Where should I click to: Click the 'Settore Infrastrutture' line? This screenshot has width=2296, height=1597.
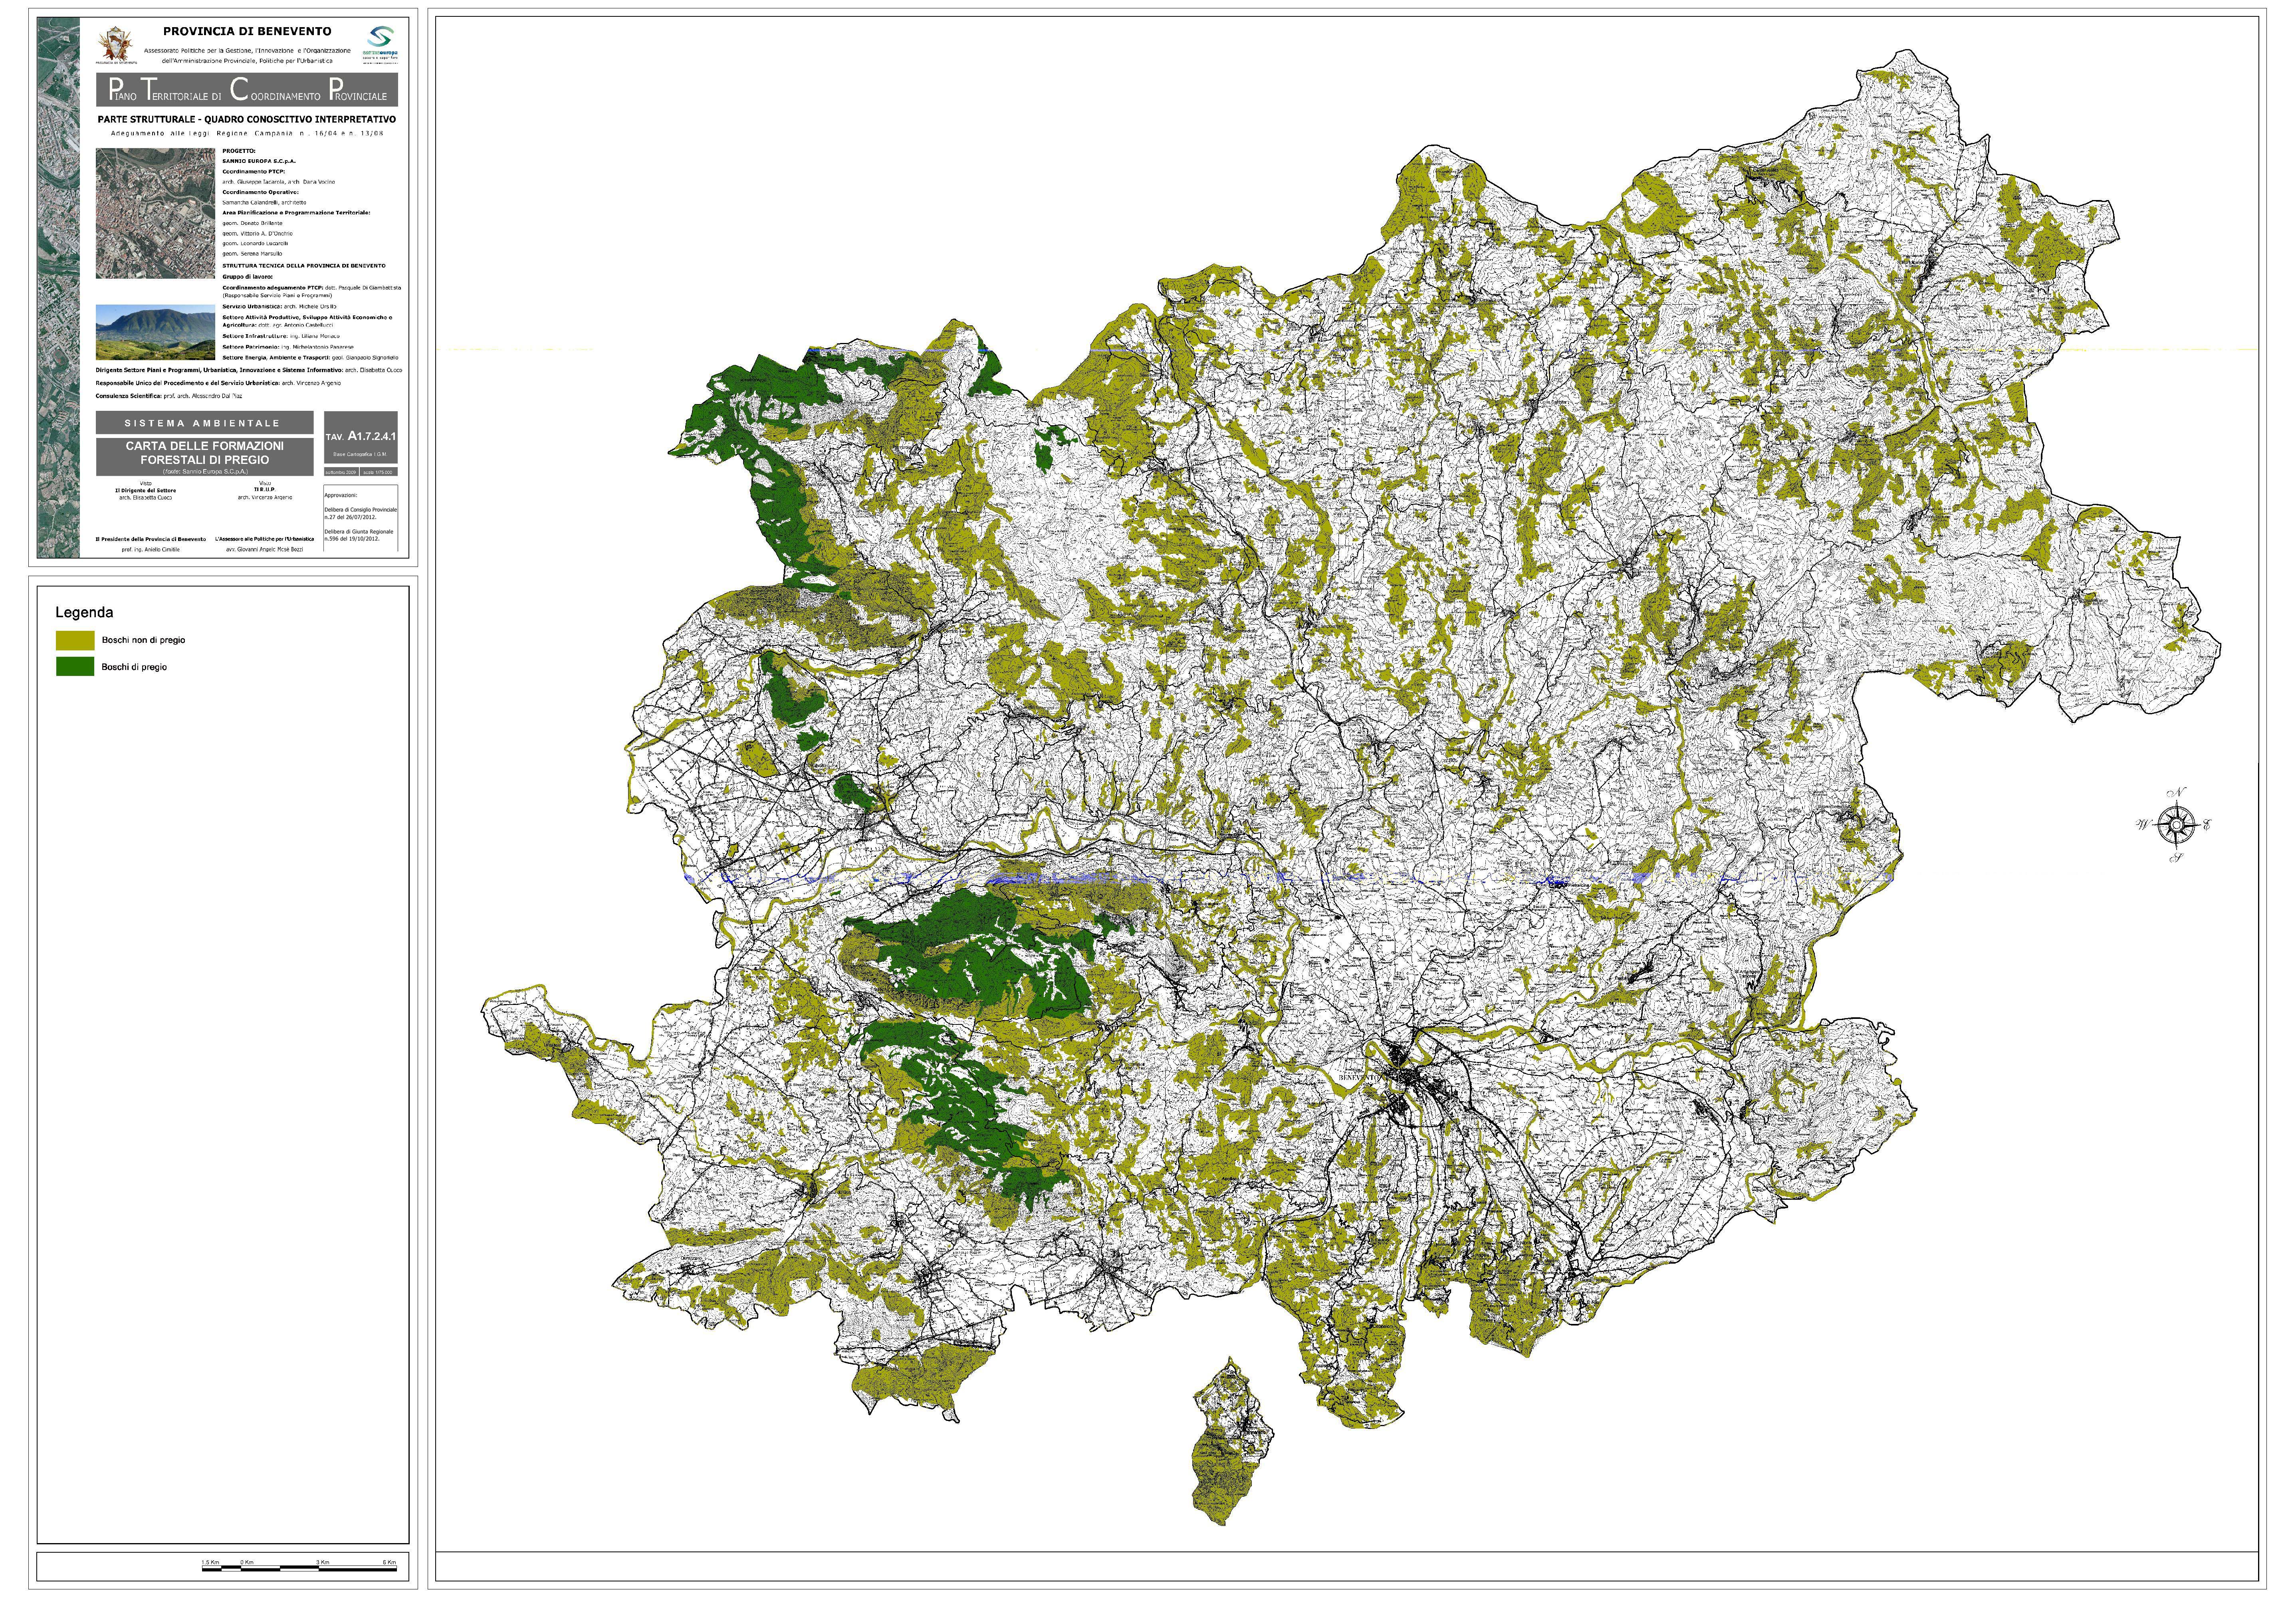pos(281,336)
